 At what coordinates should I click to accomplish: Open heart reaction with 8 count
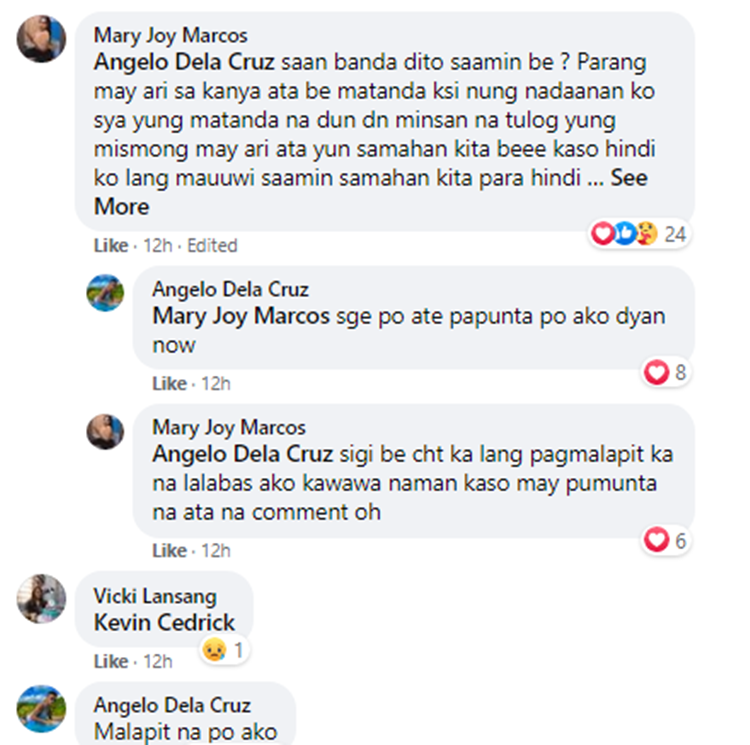click(x=665, y=372)
